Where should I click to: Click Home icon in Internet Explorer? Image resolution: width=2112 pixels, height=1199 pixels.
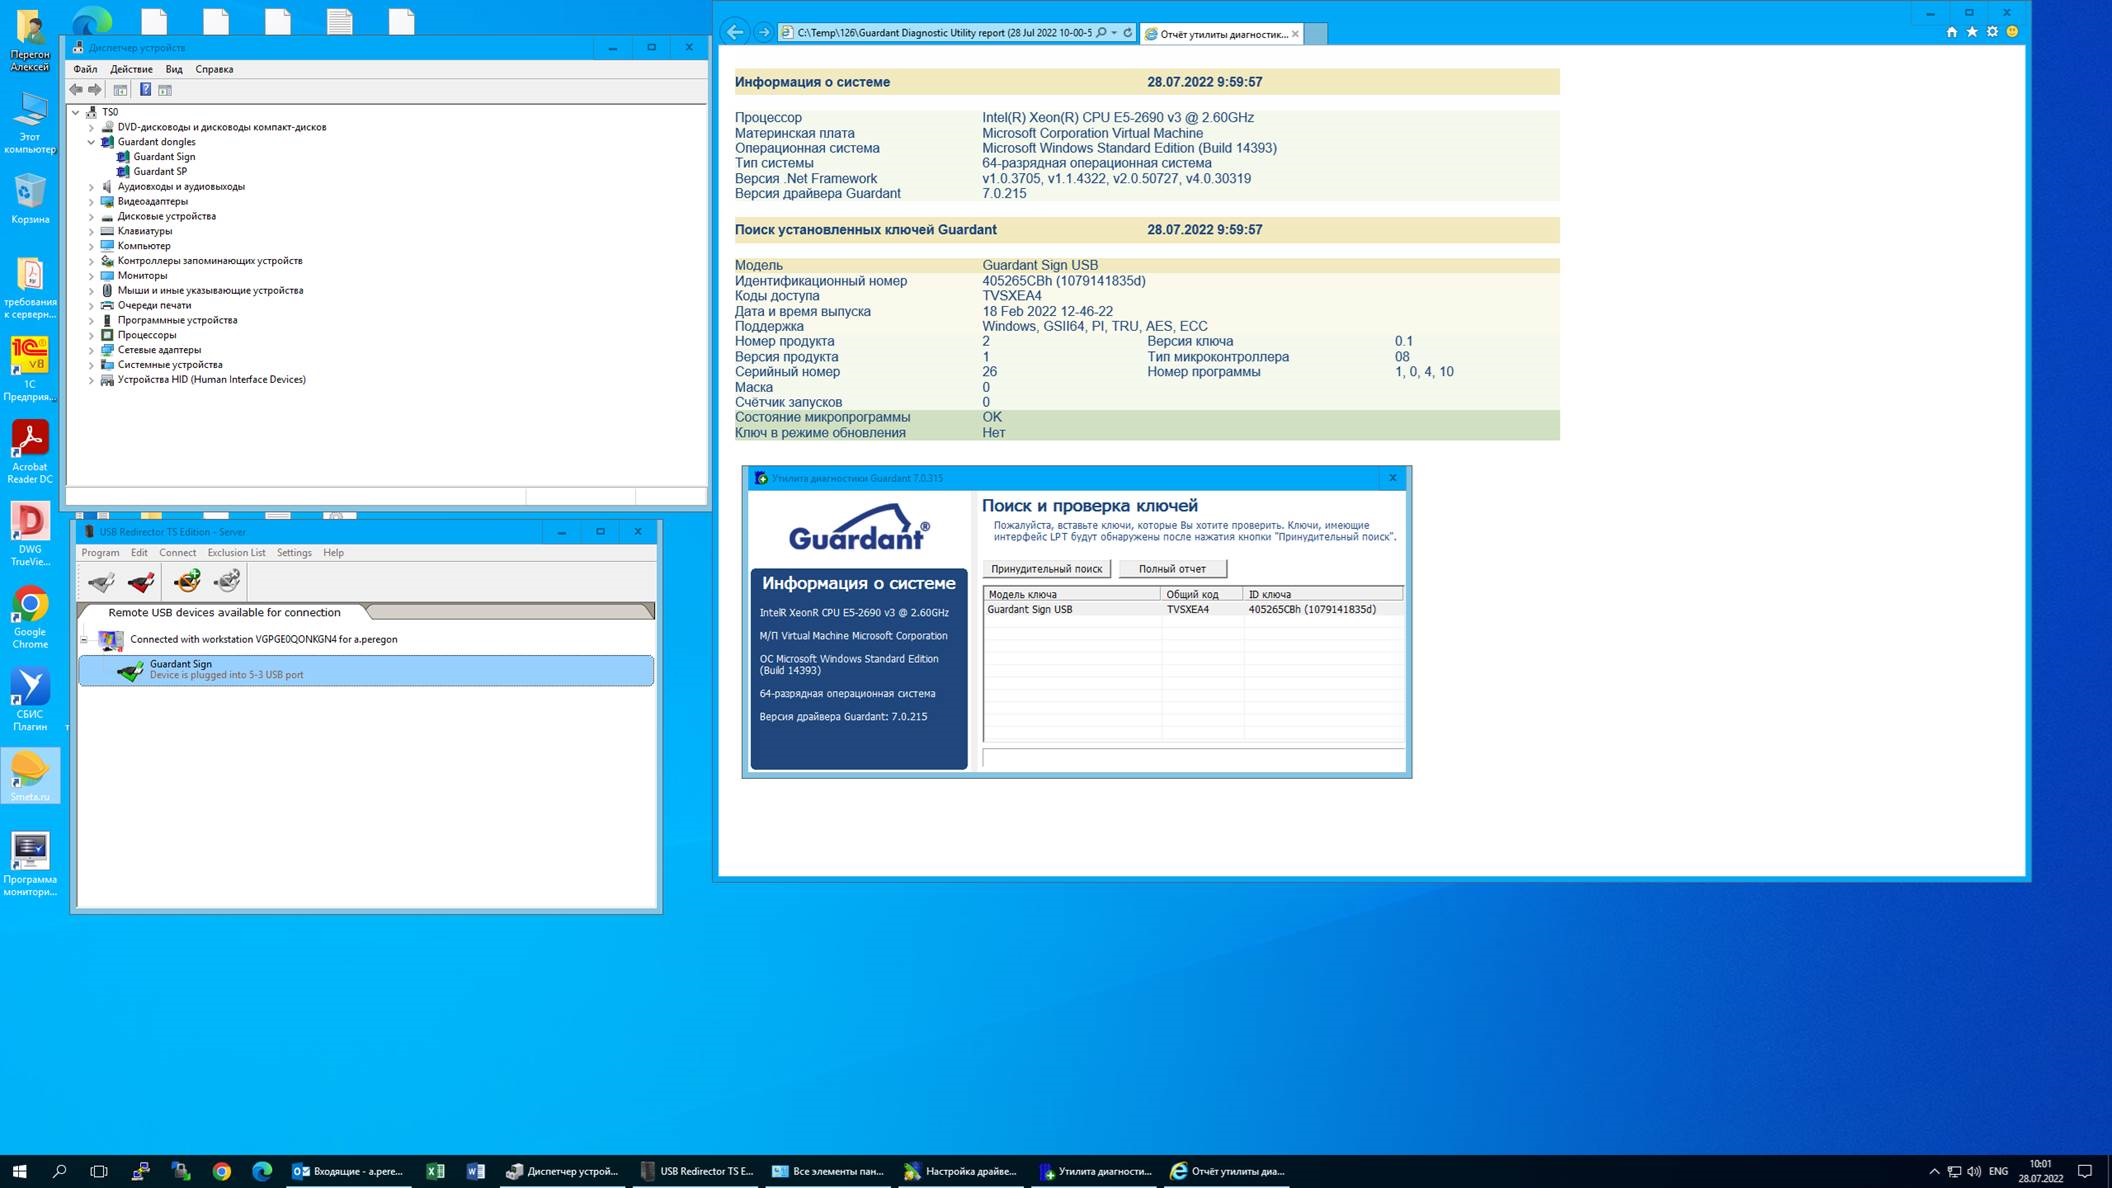(x=1952, y=32)
